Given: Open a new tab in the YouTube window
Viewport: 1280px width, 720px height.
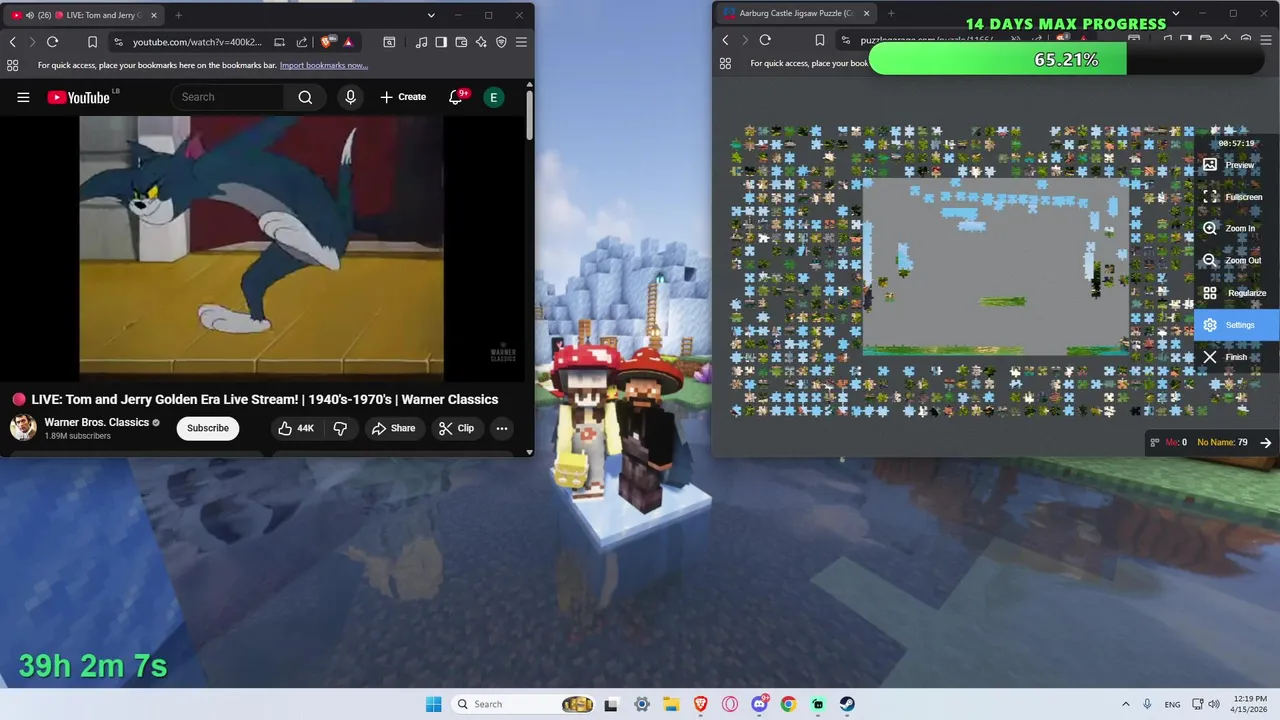Looking at the screenshot, I should [x=178, y=15].
